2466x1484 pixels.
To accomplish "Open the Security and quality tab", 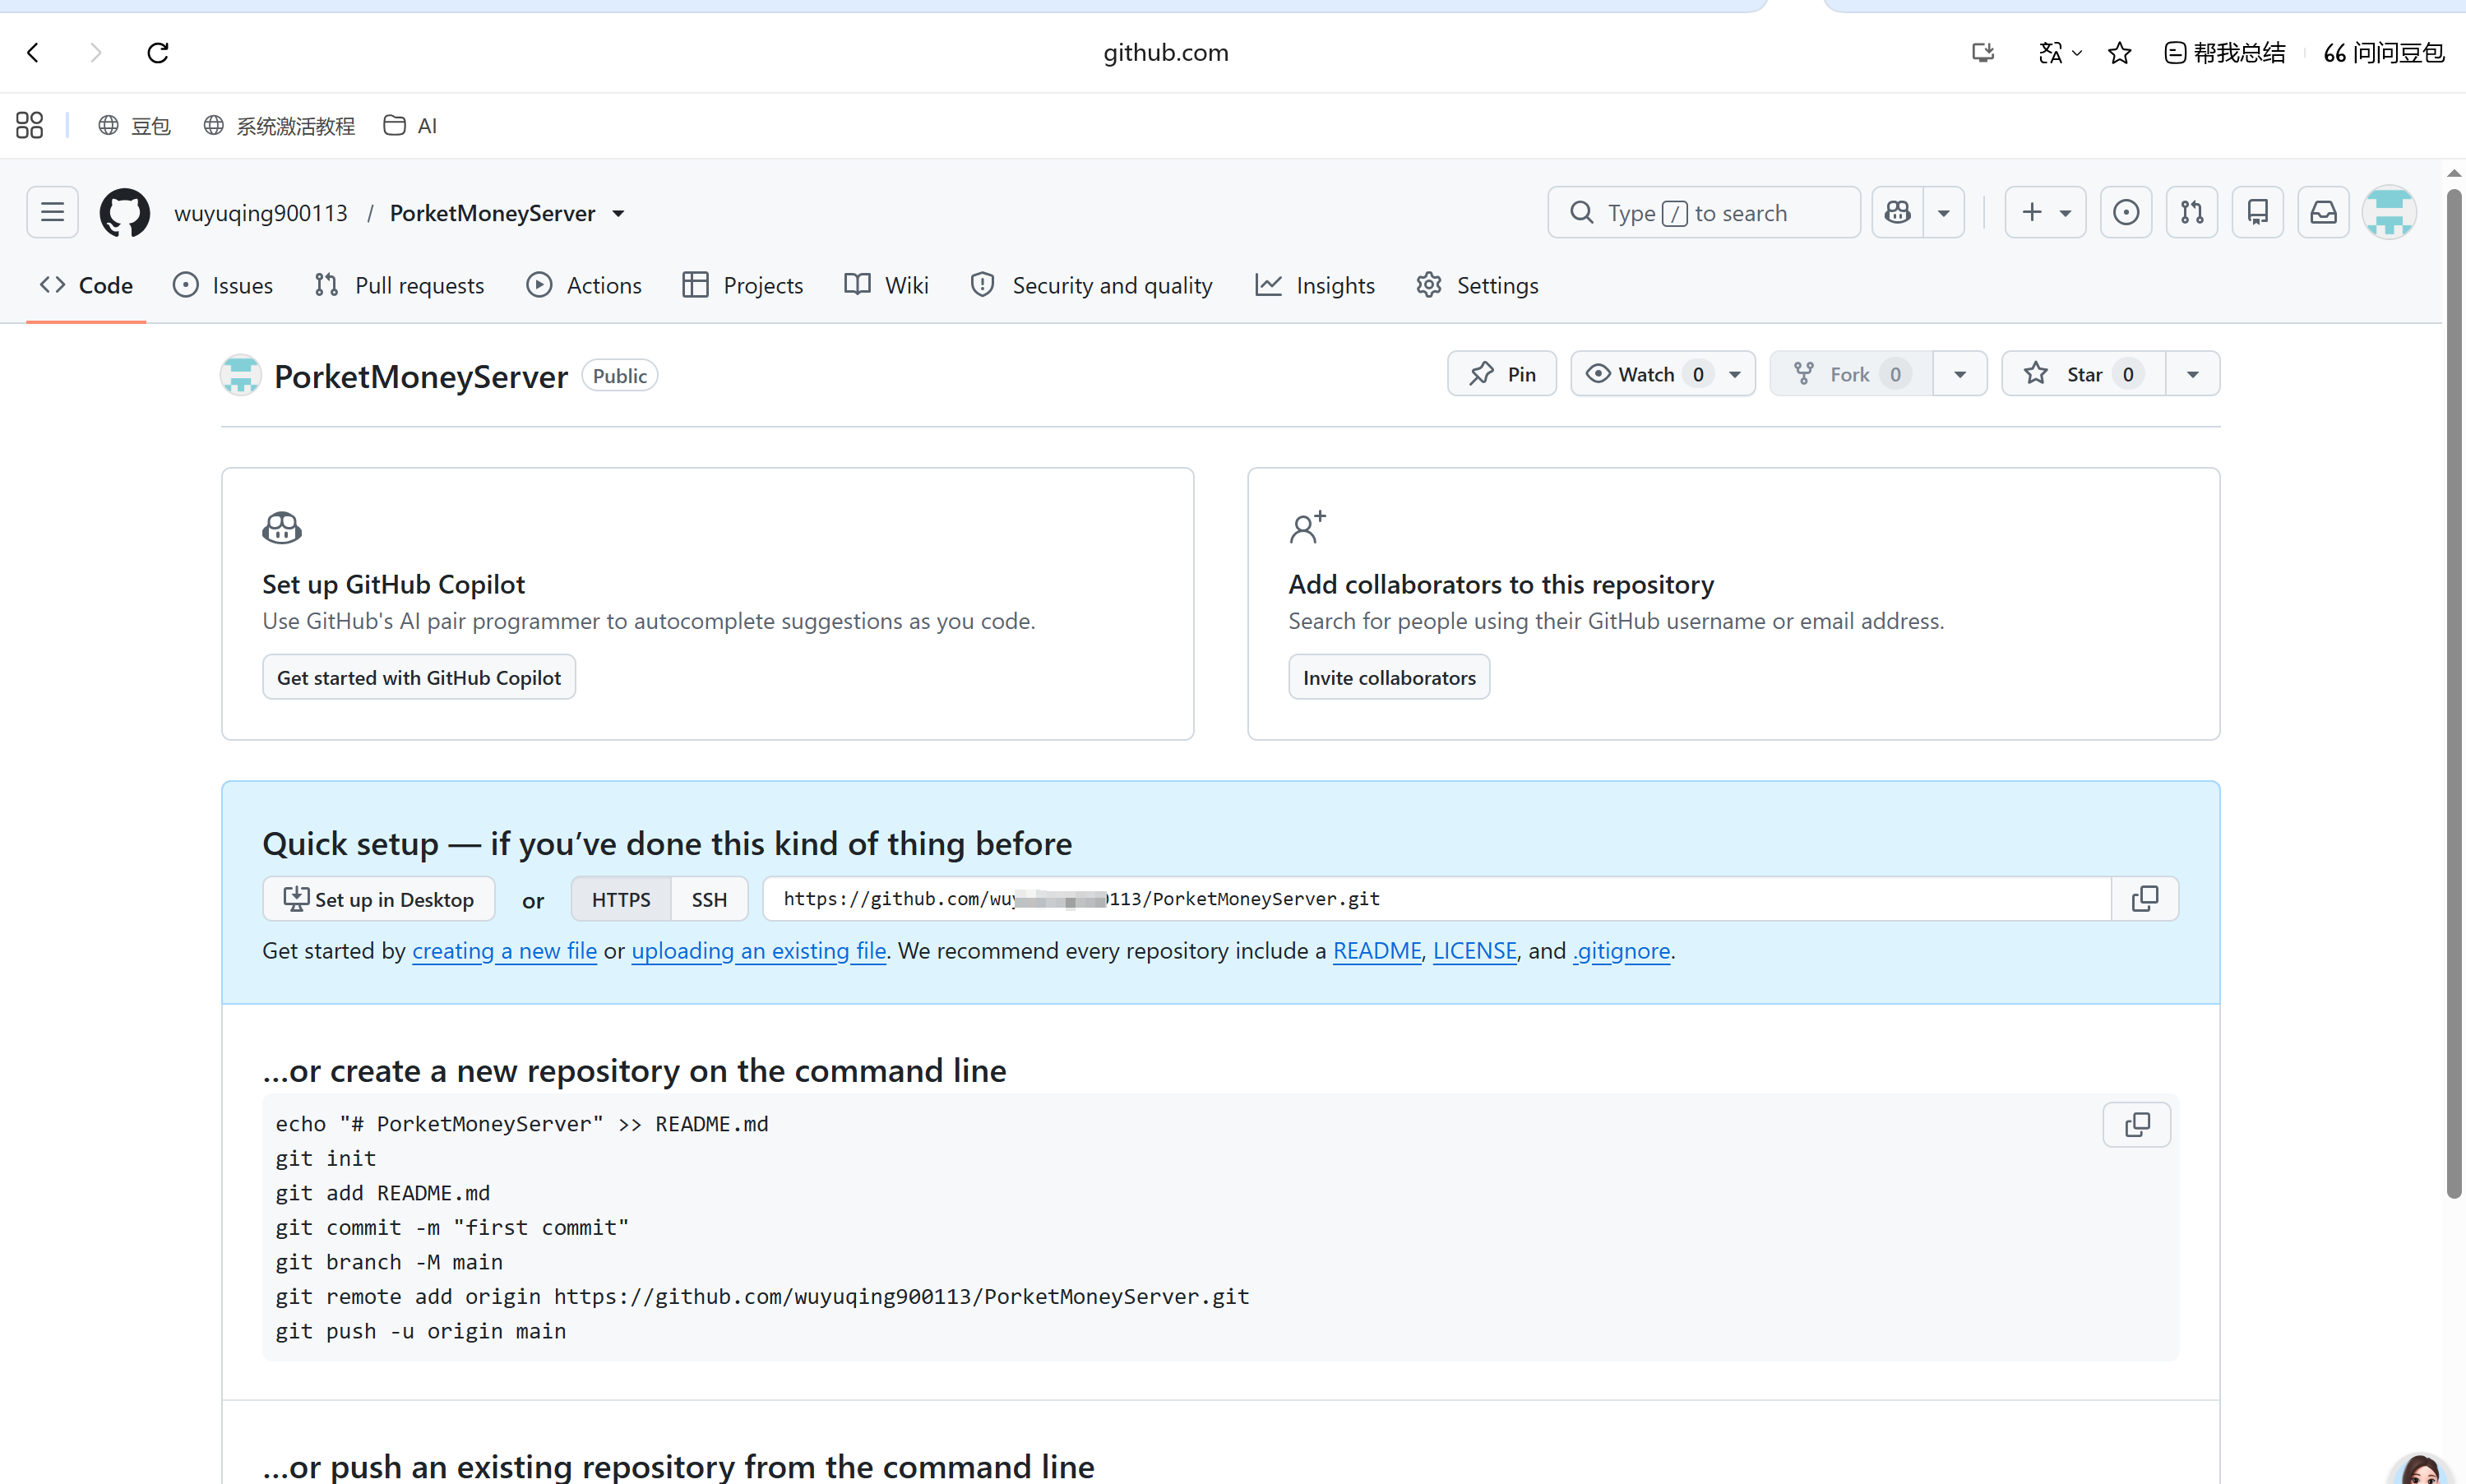I will tap(1091, 285).
